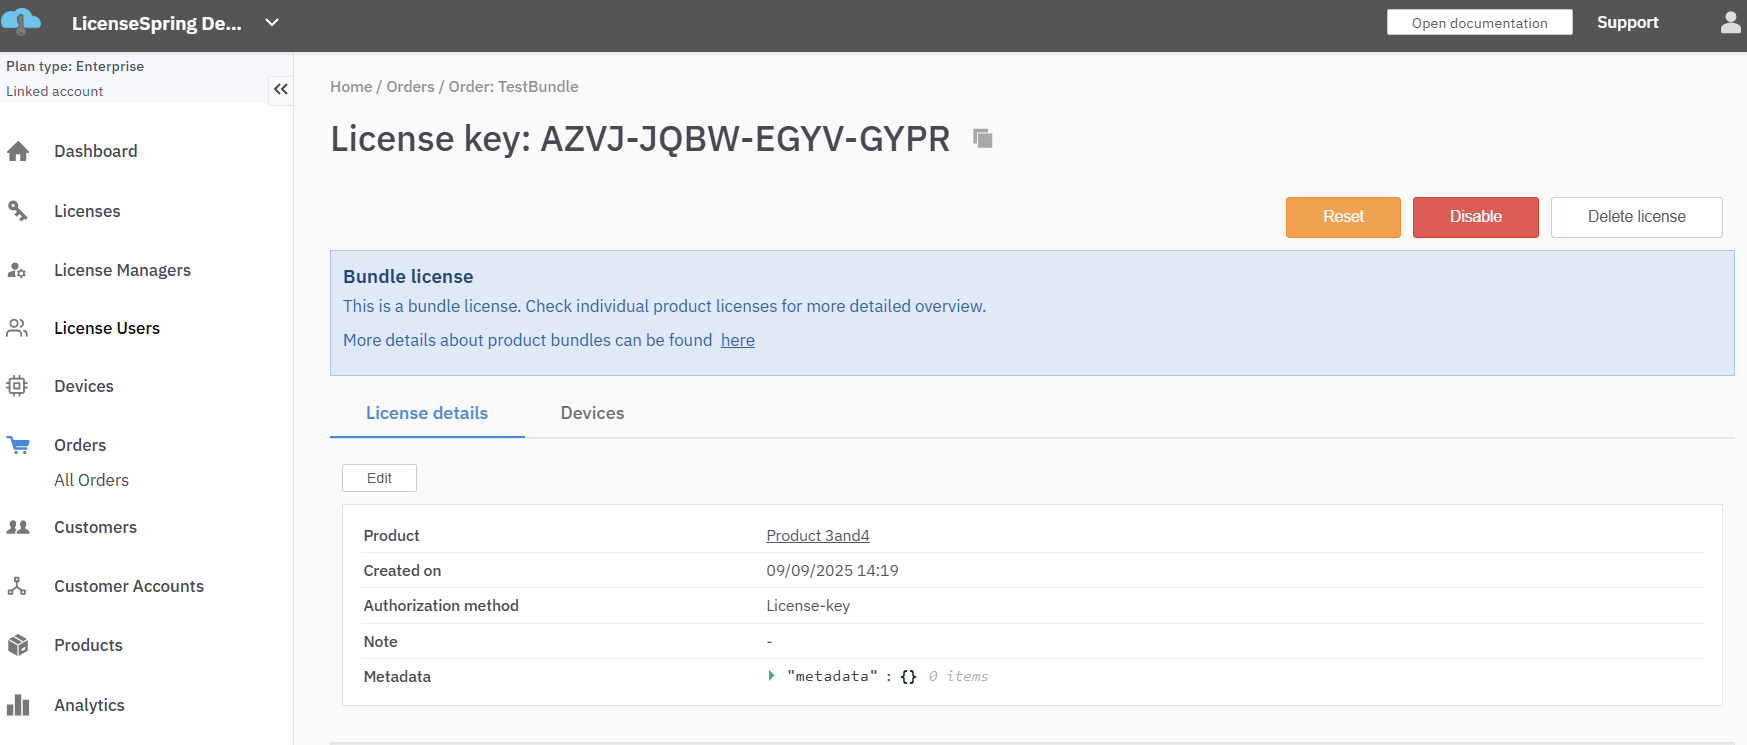
Task: Select the License details tab
Action: coord(427,413)
